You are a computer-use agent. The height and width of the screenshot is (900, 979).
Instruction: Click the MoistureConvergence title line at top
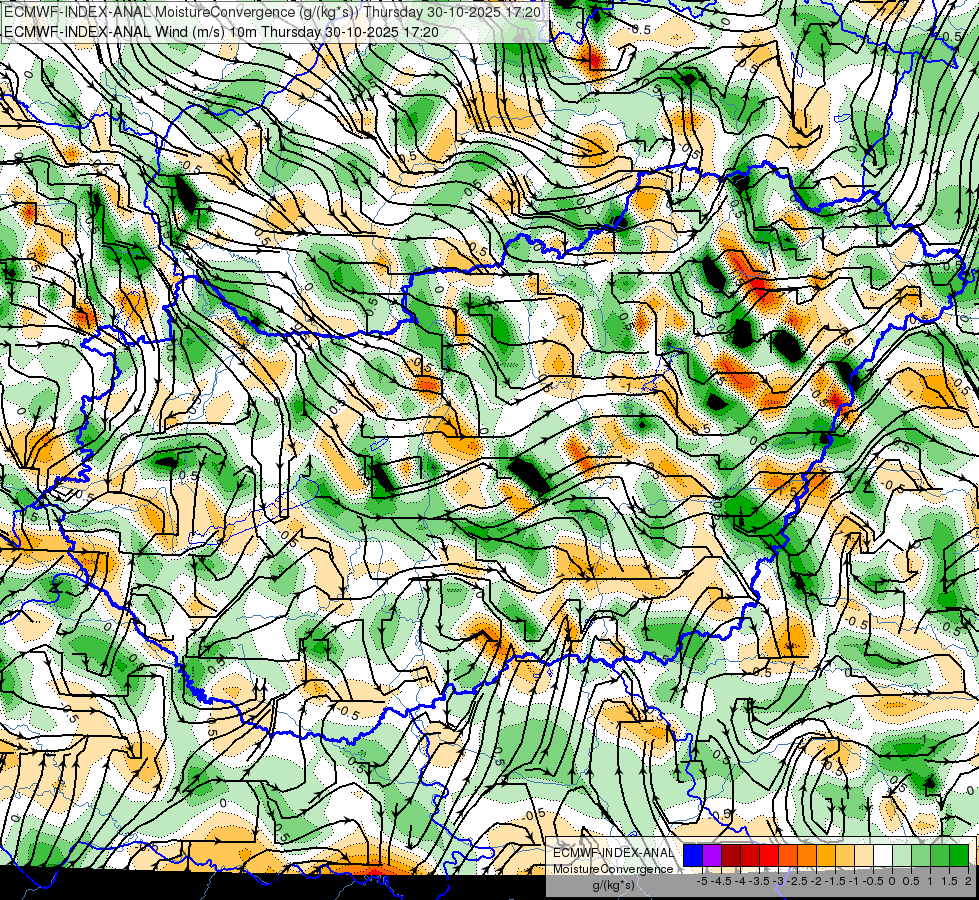tap(272, 12)
